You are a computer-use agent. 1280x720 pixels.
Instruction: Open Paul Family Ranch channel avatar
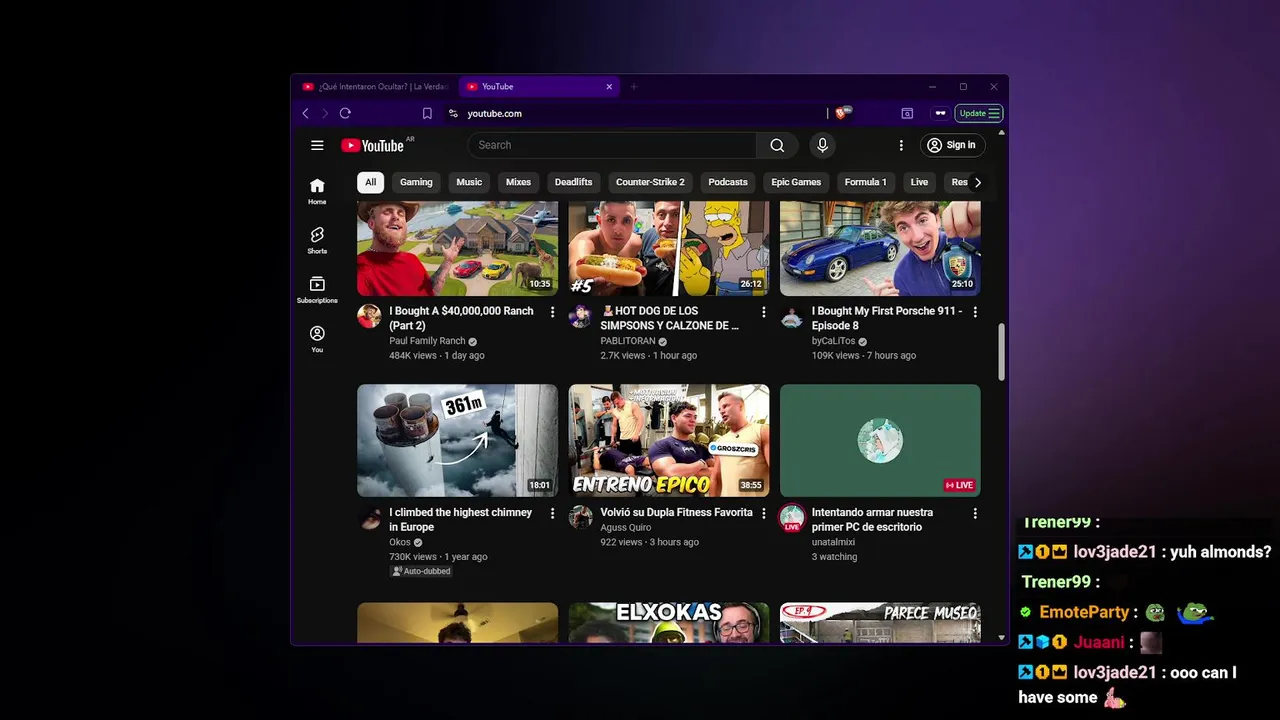coord(369,316)
